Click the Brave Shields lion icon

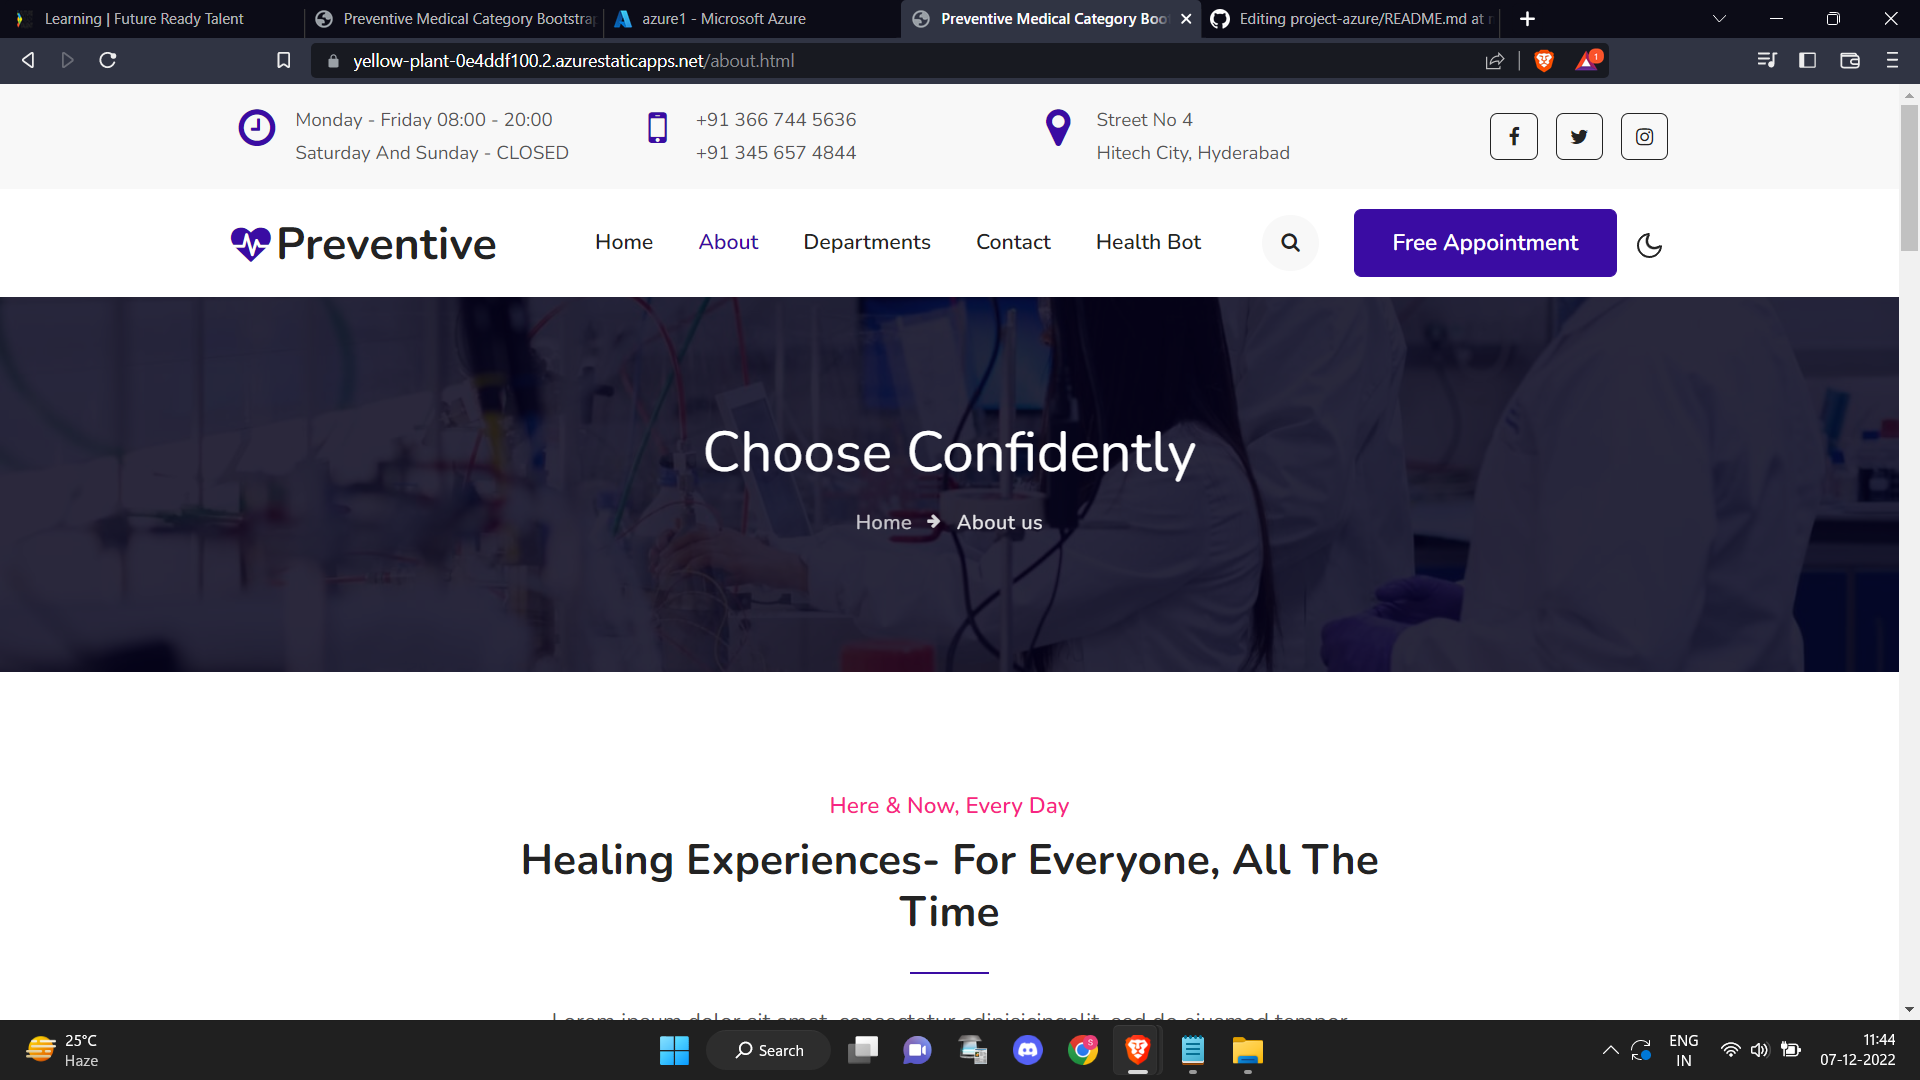(x=1544, y=61)
